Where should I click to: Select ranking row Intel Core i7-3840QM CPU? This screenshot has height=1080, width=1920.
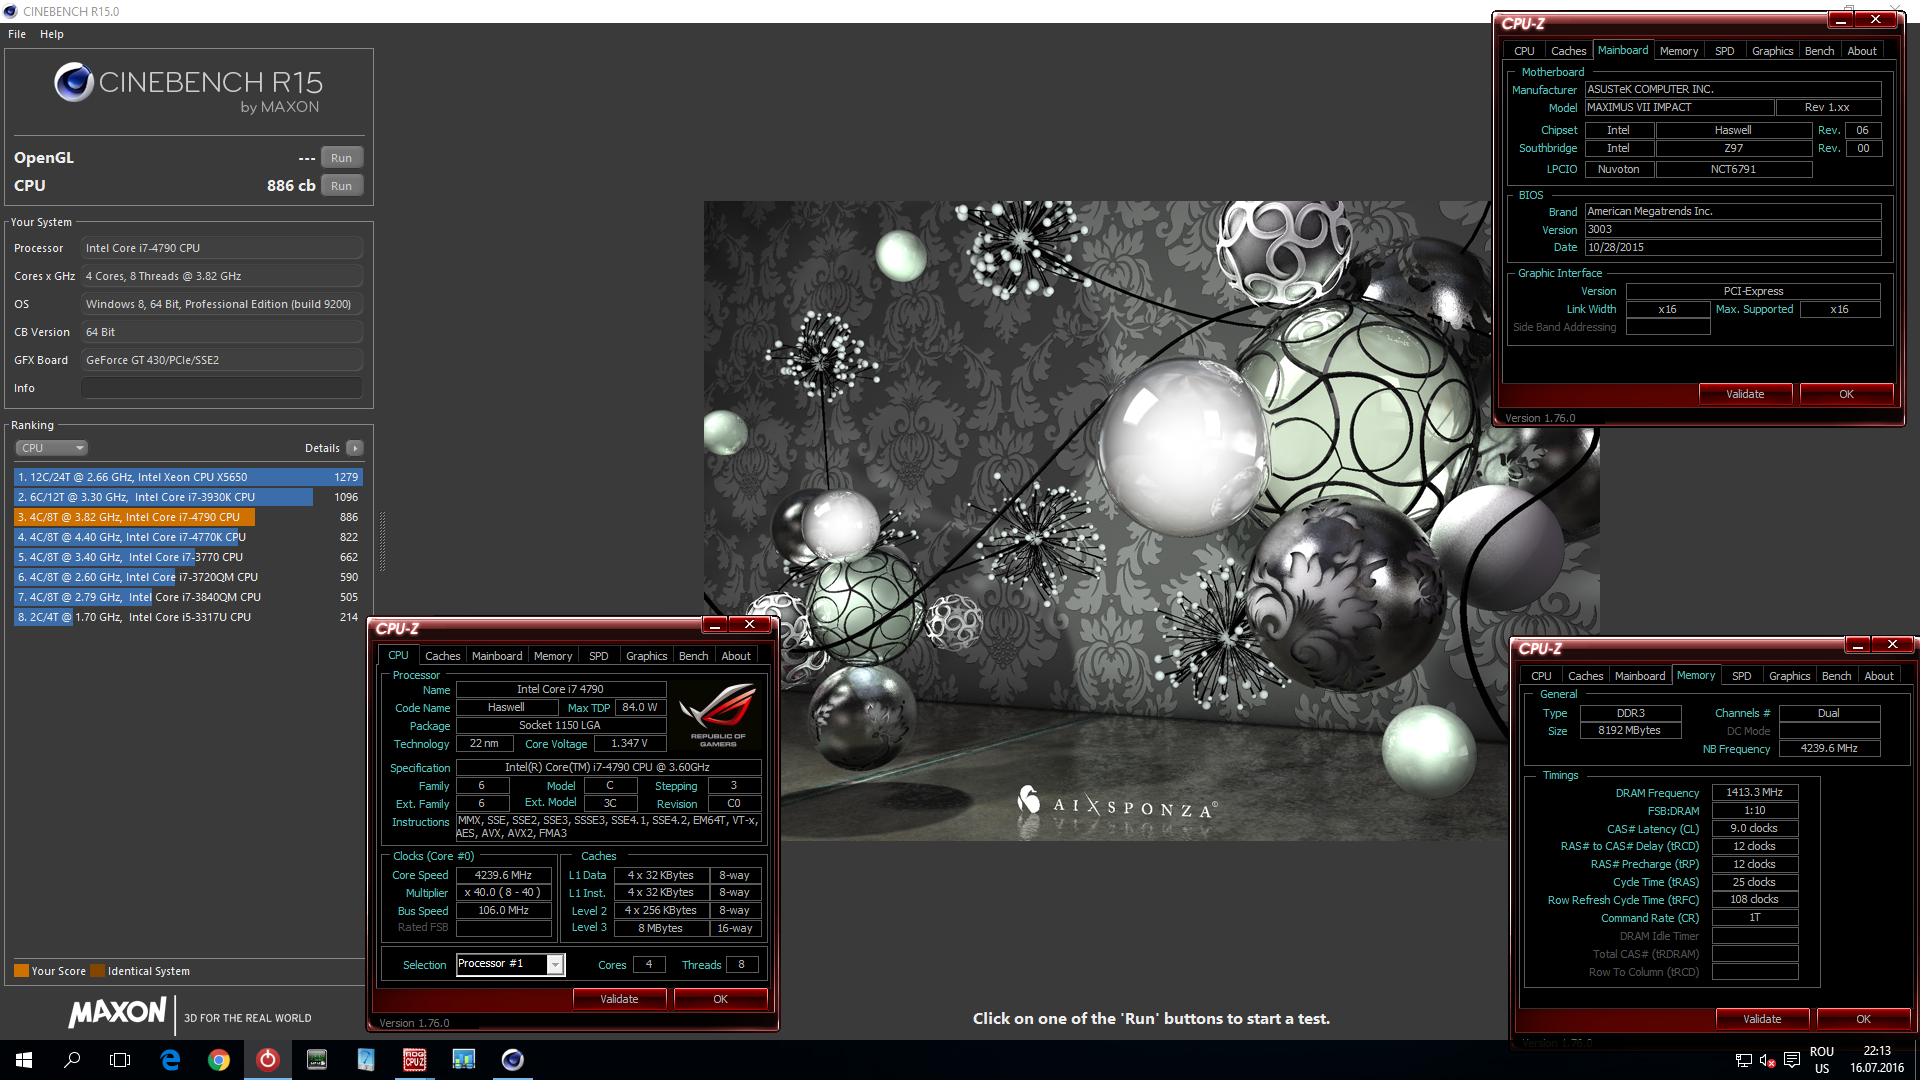point(188,597)
